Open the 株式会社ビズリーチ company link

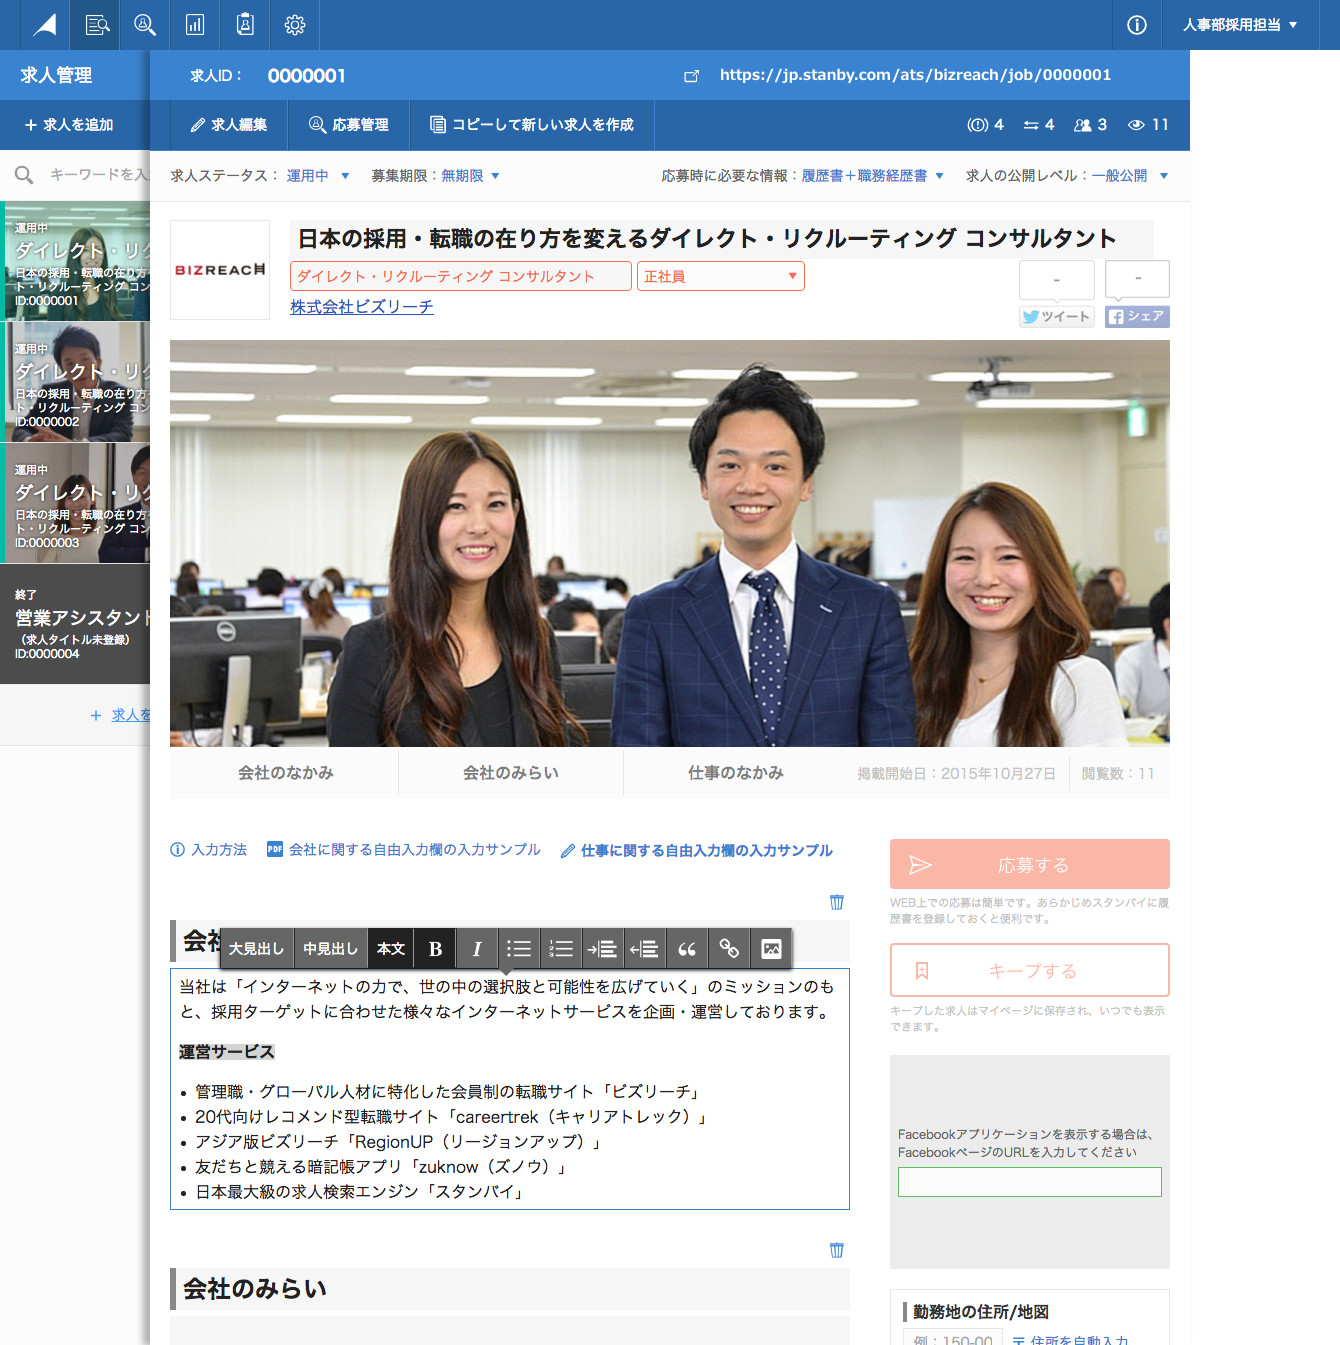coord(362,307)
